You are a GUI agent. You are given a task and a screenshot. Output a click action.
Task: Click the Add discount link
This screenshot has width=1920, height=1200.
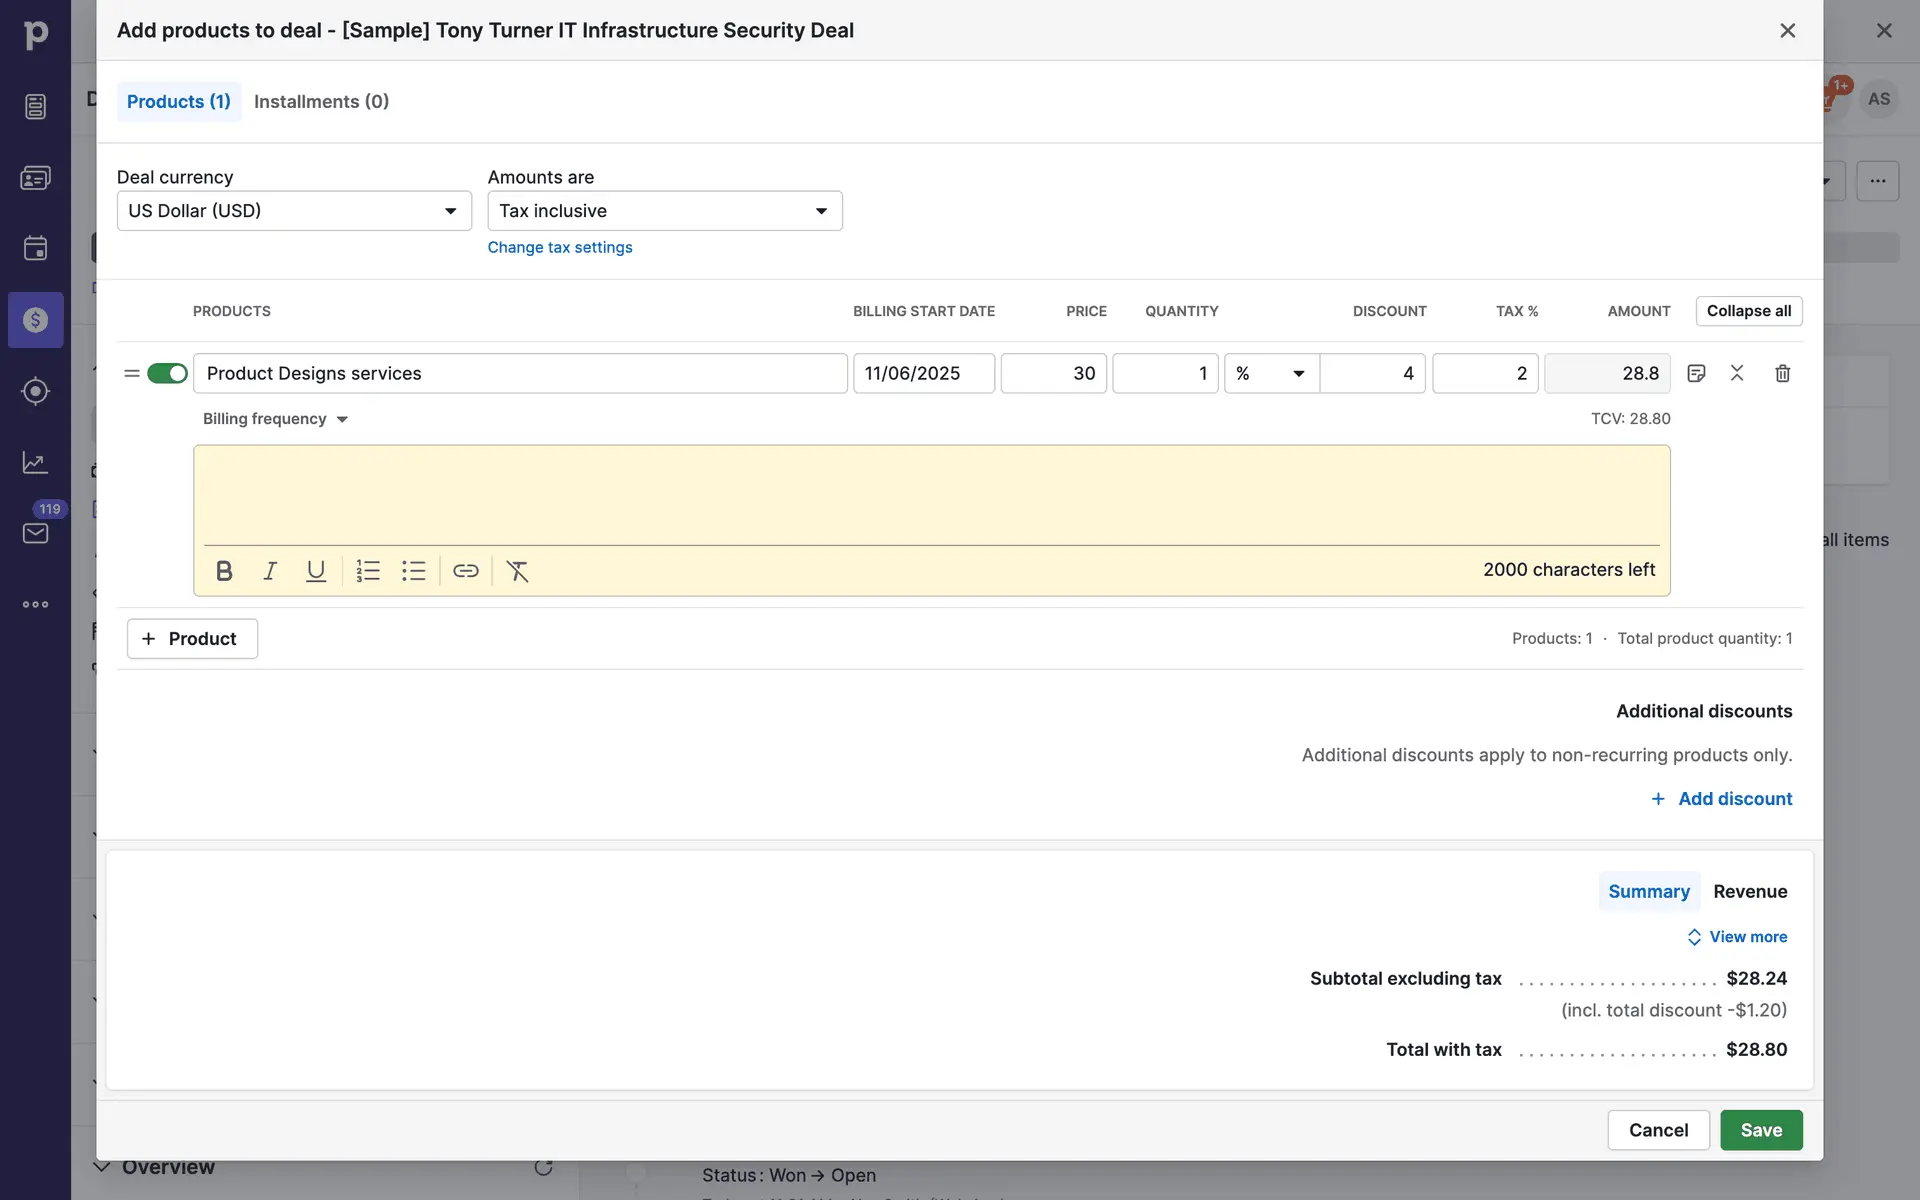[1722, 799]
